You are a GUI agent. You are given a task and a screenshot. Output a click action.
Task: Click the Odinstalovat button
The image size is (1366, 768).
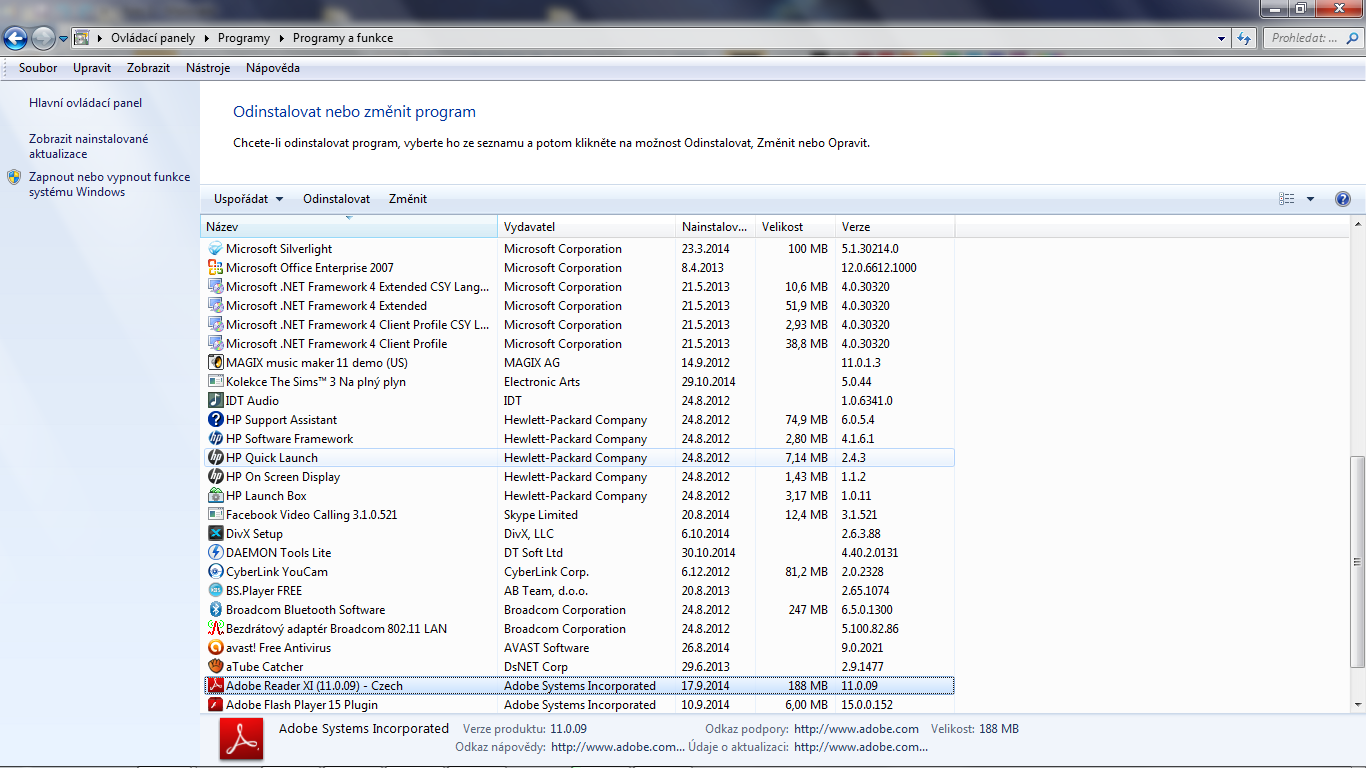tap(336, 199)
